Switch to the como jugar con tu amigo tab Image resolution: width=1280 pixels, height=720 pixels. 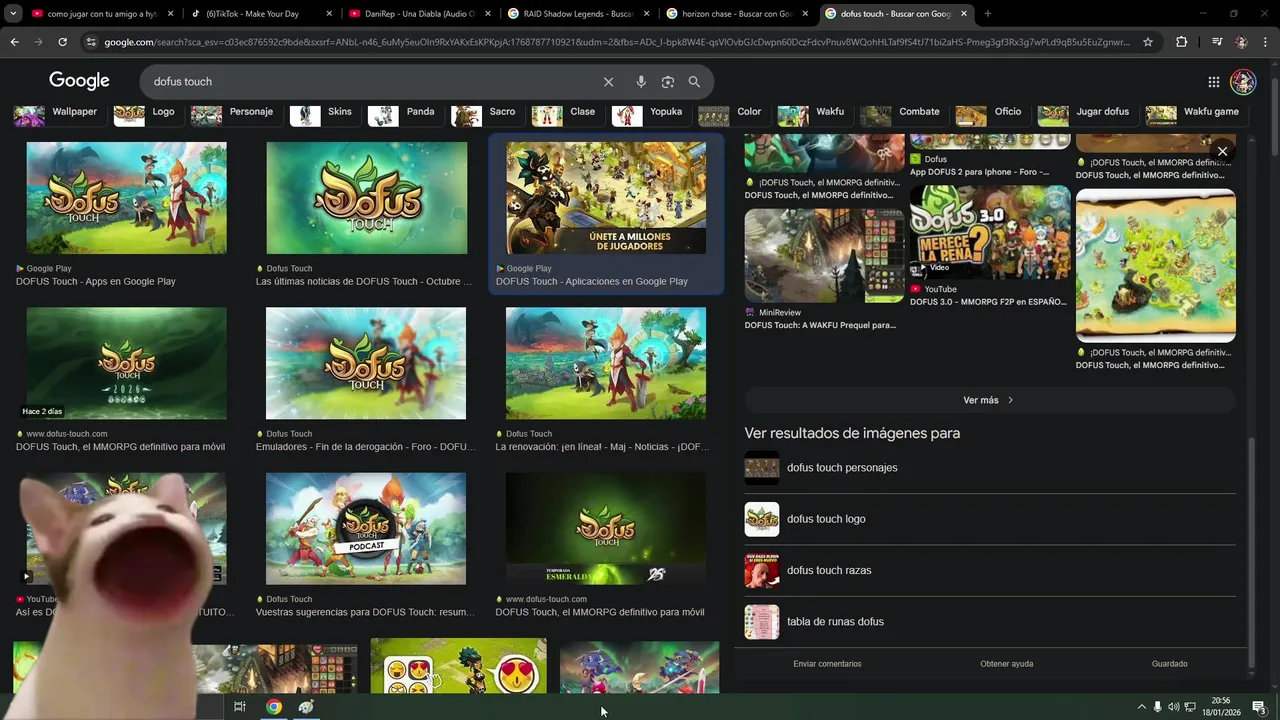[100, 14]
